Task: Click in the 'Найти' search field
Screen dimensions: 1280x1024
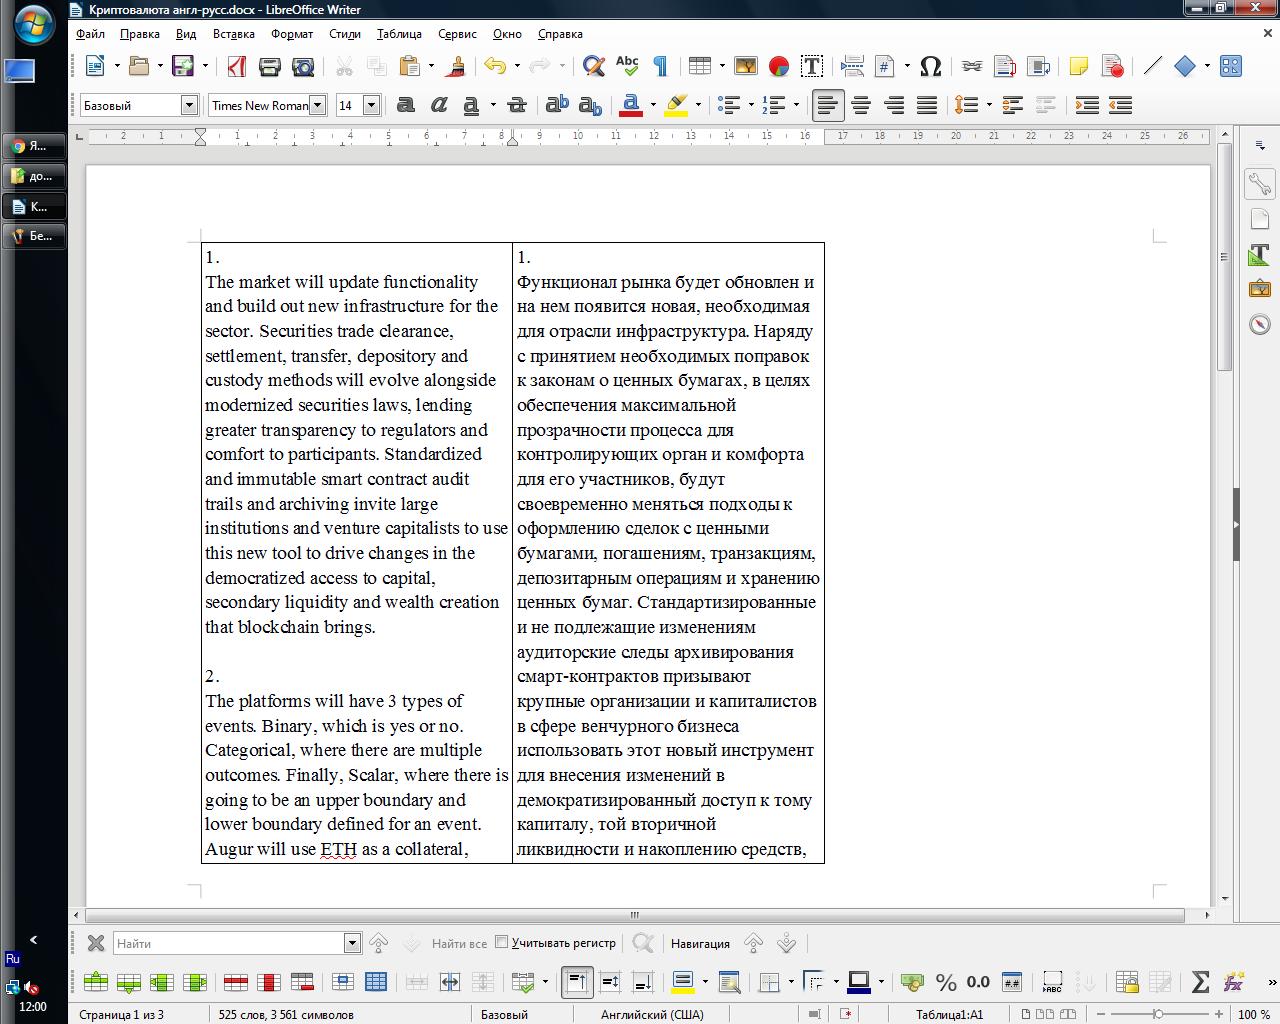Action: pos(228,943)
